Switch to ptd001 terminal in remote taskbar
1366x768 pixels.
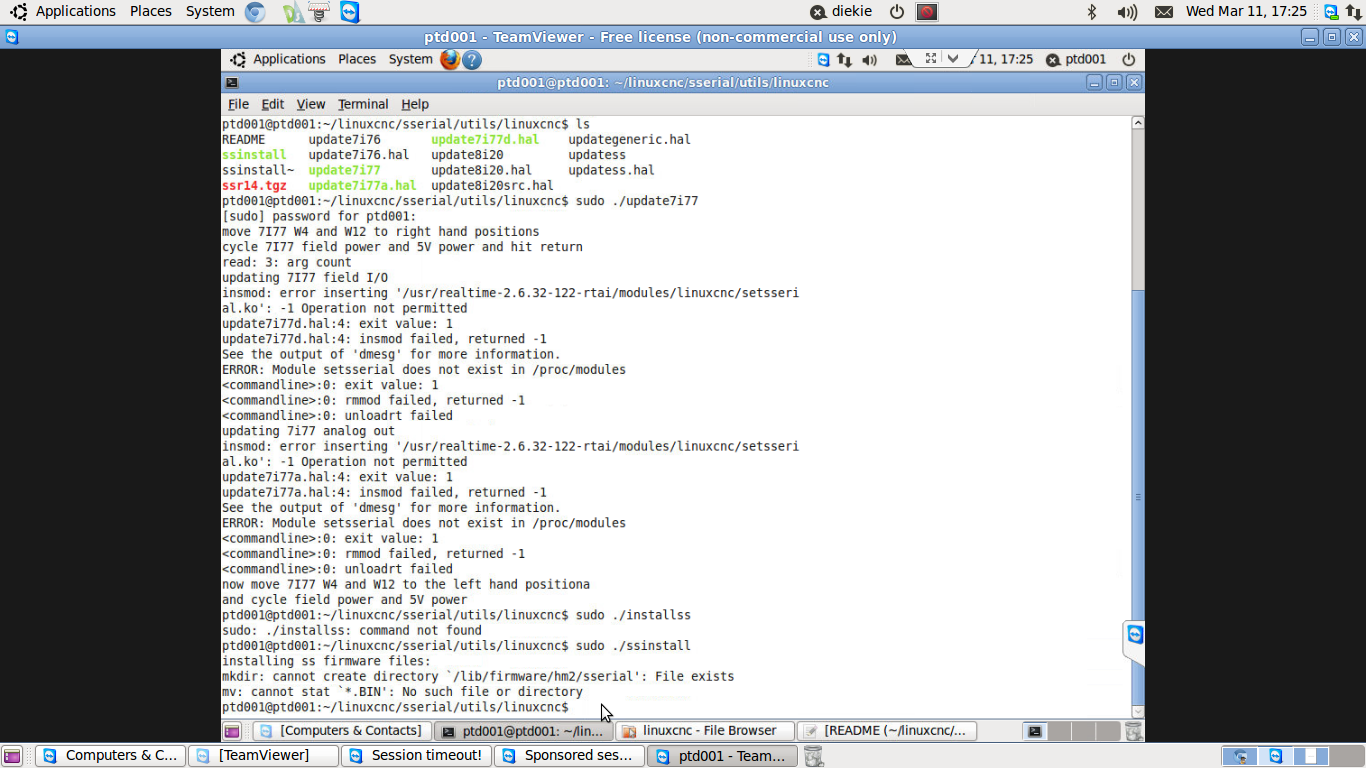(524, 731)
